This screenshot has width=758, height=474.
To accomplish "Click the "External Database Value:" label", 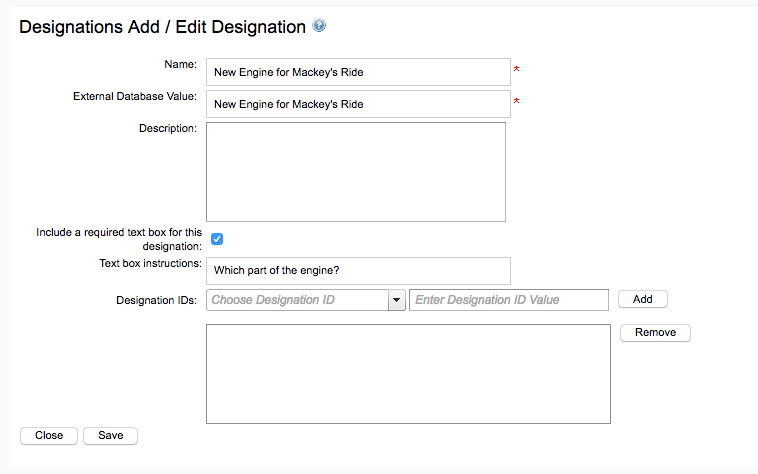I will [135, 97].
